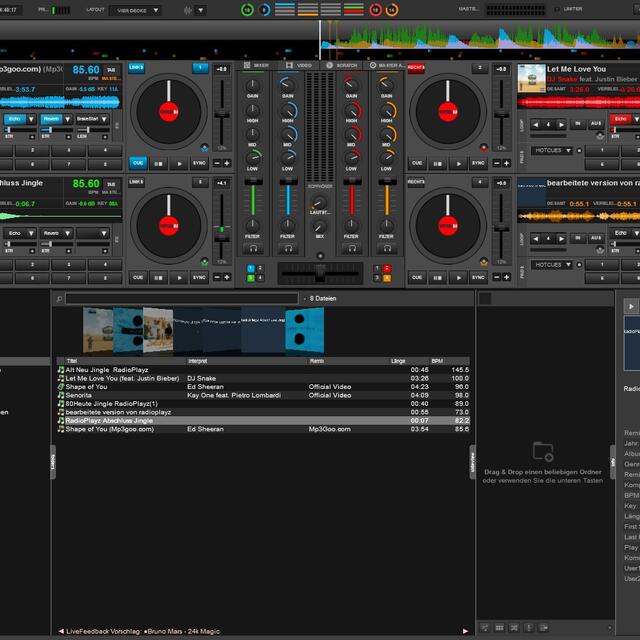The image size is (640, 640).
Task: Click the magnifier icon in the browser search bar
Action: [60, 299]
